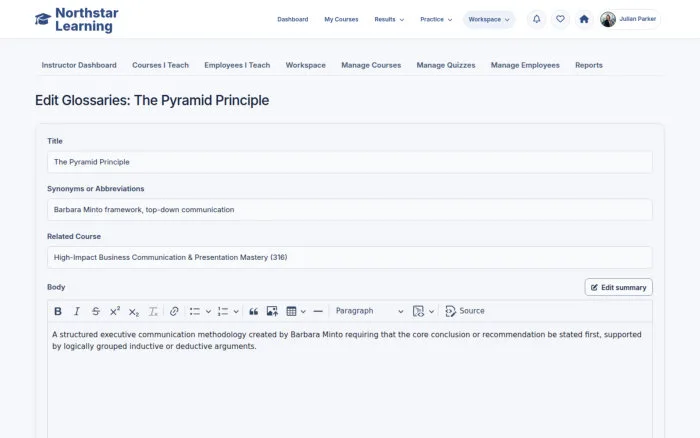Open the Instructor Dashboard tab
The image size is (700, 438).
click(x=79, y=65)
